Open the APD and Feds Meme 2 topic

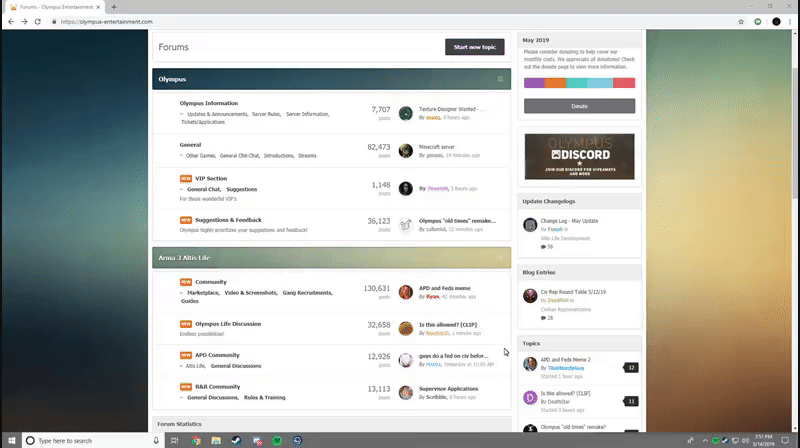tap(565, 360)
